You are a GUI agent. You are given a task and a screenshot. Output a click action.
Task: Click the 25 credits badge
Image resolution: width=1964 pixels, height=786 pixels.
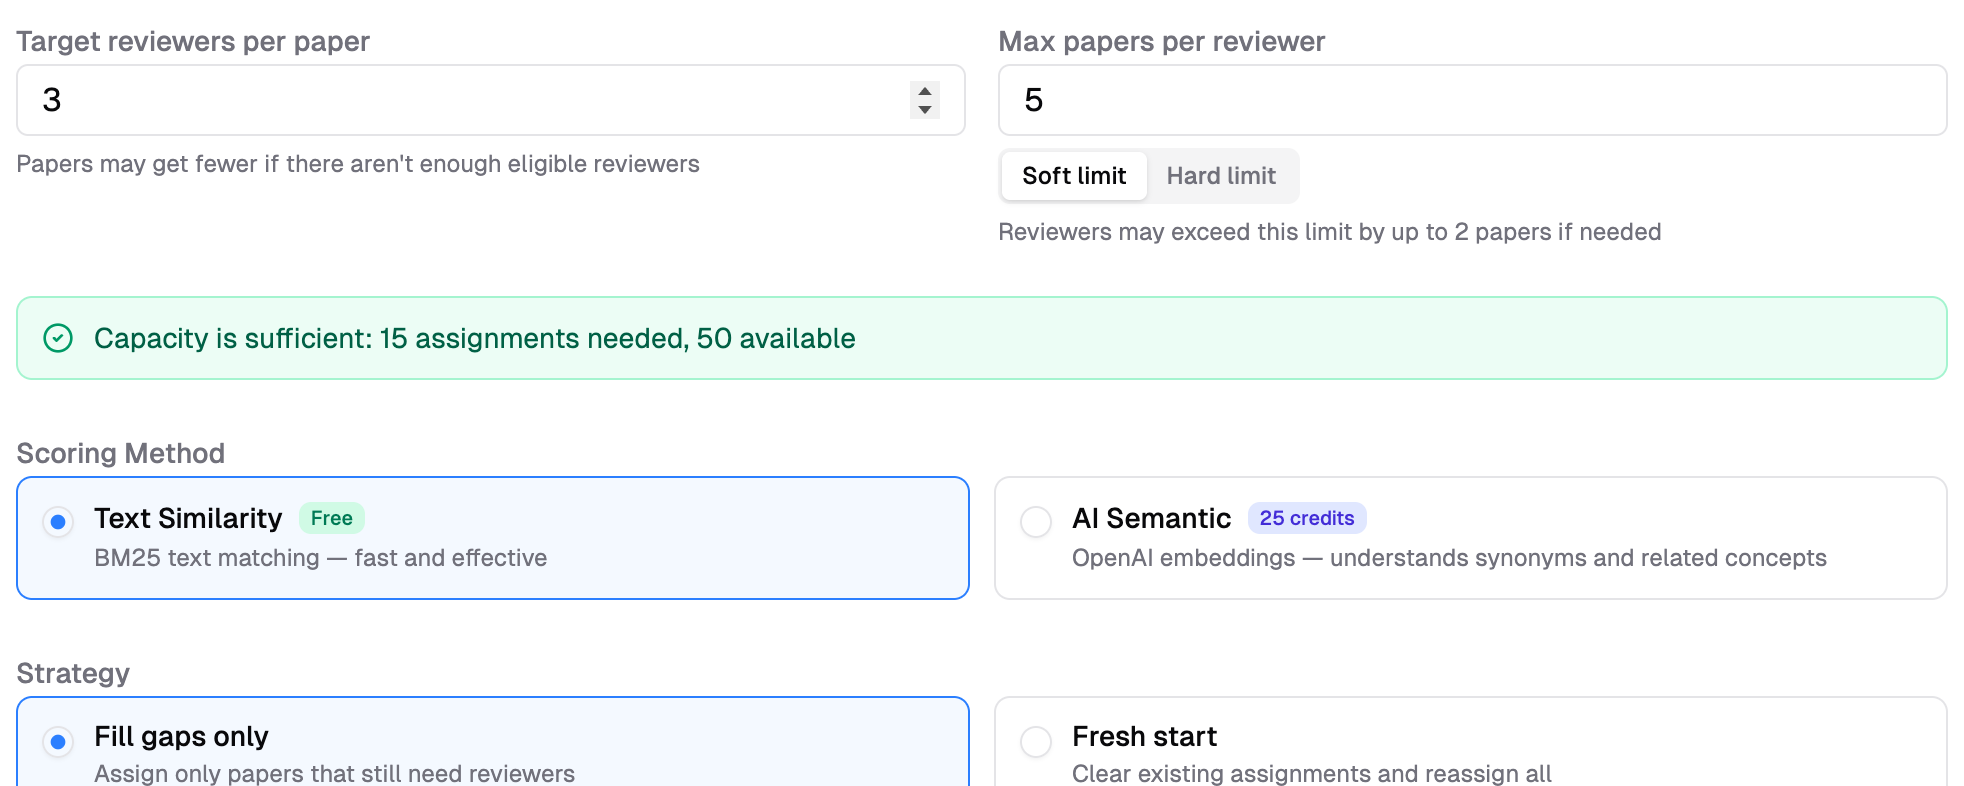(x=1306, y=518)
